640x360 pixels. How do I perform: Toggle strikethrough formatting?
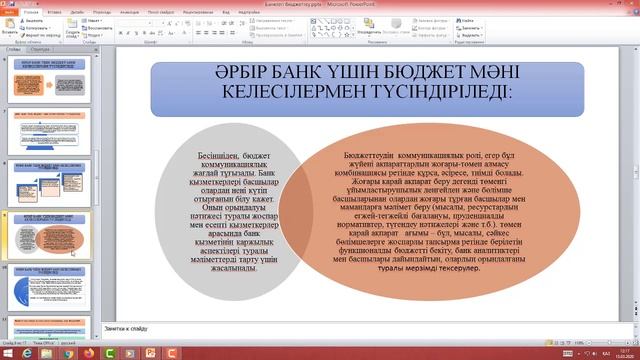[152, 33]
